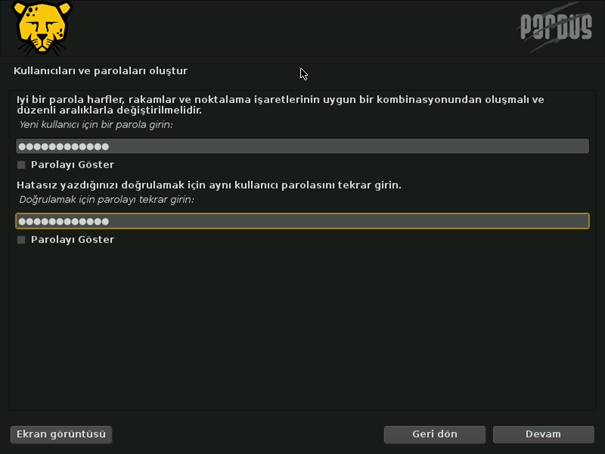This screenshot has height=454, width=605.
Task: Click empty panel area below the form
Action: [300, 330]
